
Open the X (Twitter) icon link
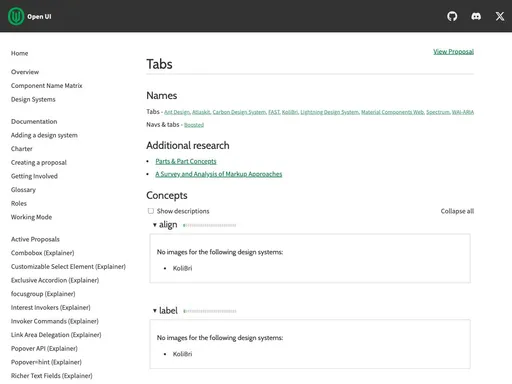(x=500, y=16)
